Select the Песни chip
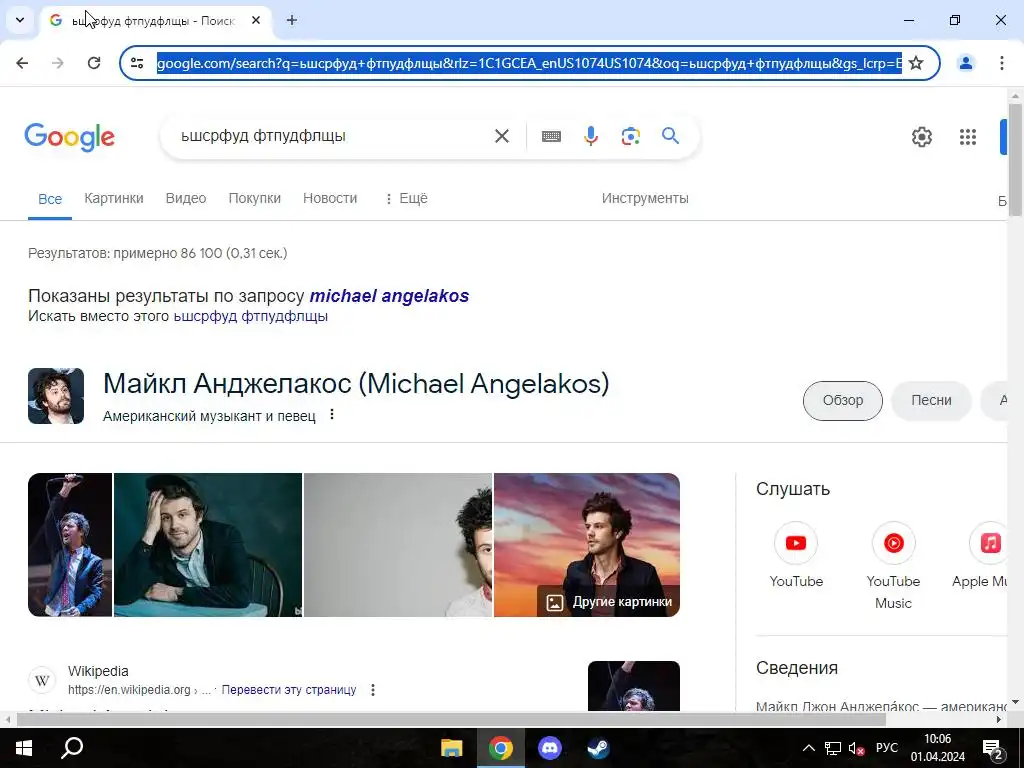 931,400
